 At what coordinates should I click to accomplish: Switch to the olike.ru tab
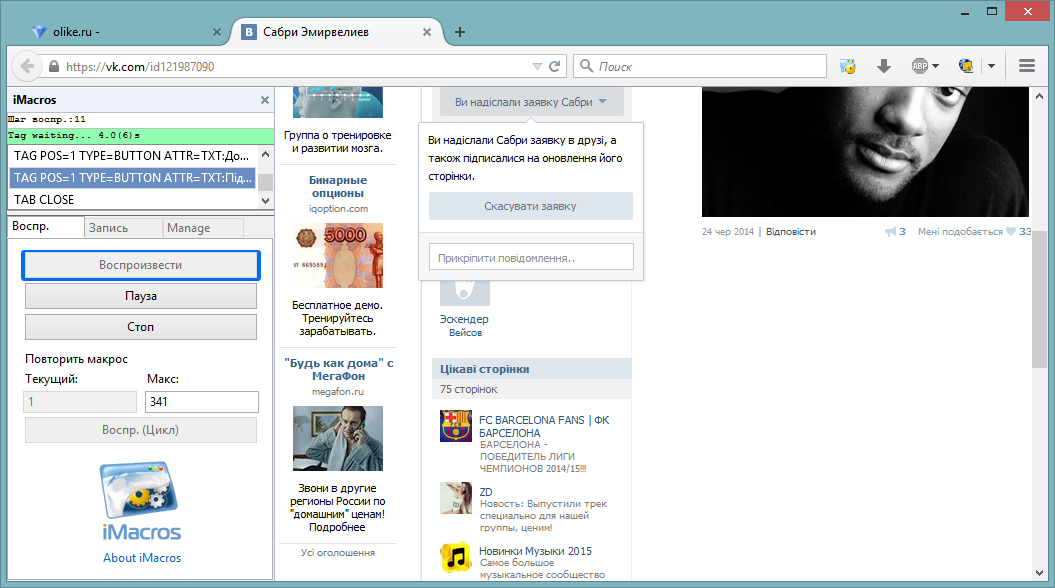click(x=128, y=32)
